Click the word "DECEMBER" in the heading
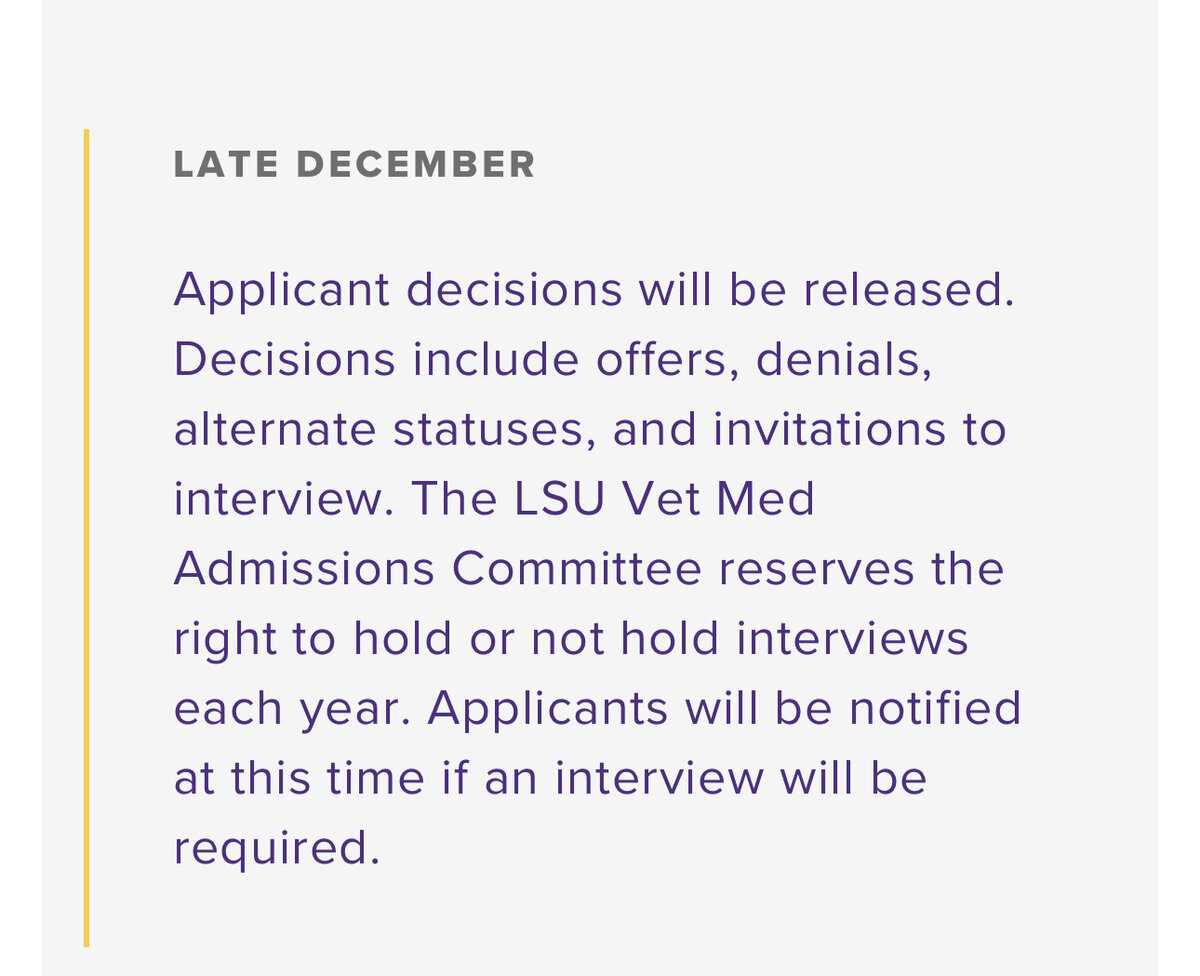 click(416, 164)
